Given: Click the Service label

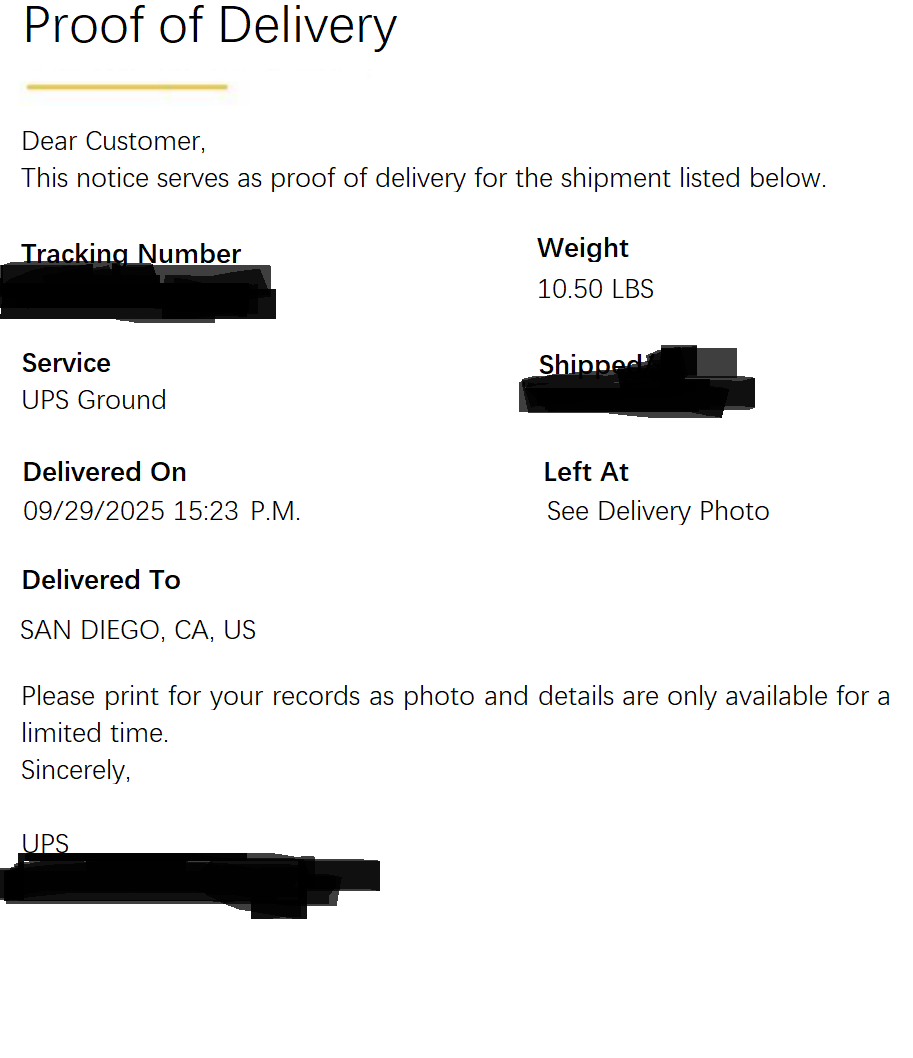Looking at the screenshot, I should tap(66, 363).
